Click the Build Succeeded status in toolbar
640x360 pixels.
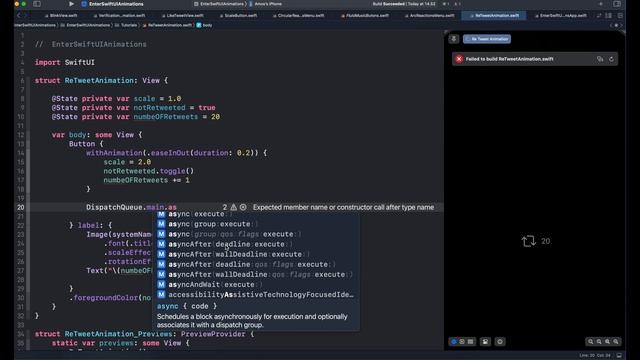(x=404, y=4)
